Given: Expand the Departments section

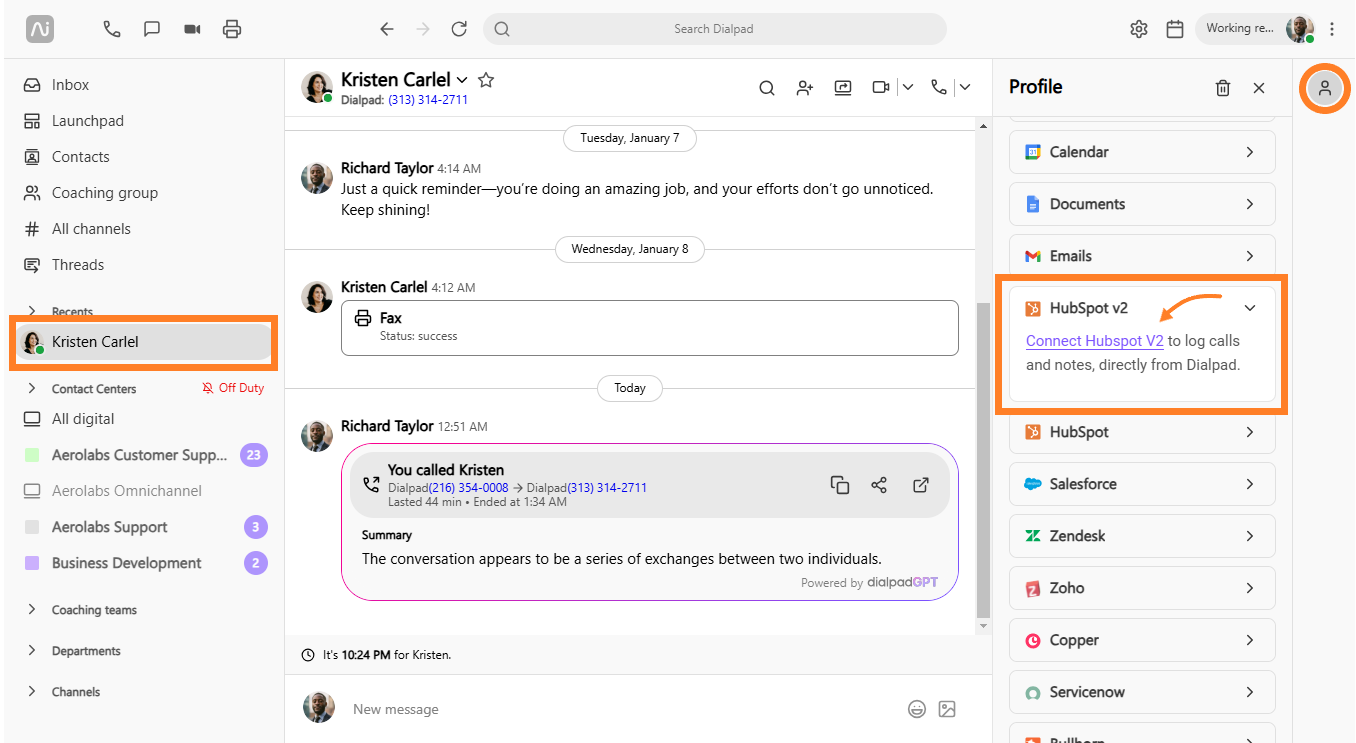Looking at the screenshot, I should click(32, 650).
